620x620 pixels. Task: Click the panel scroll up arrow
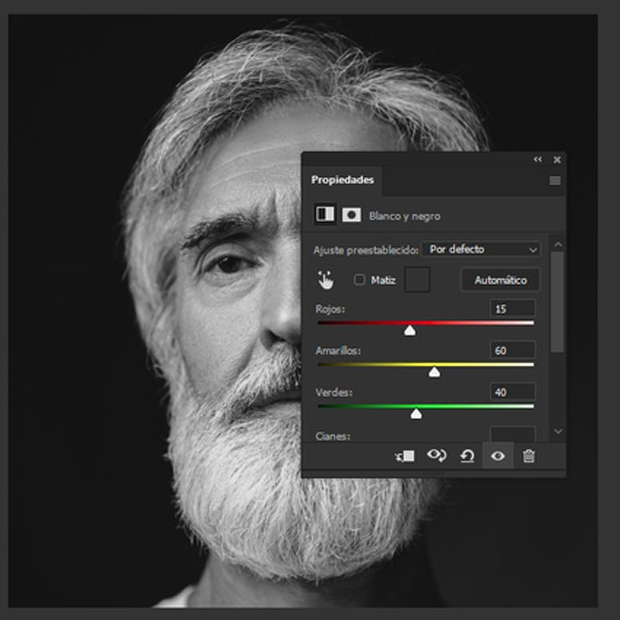point(558,245)
